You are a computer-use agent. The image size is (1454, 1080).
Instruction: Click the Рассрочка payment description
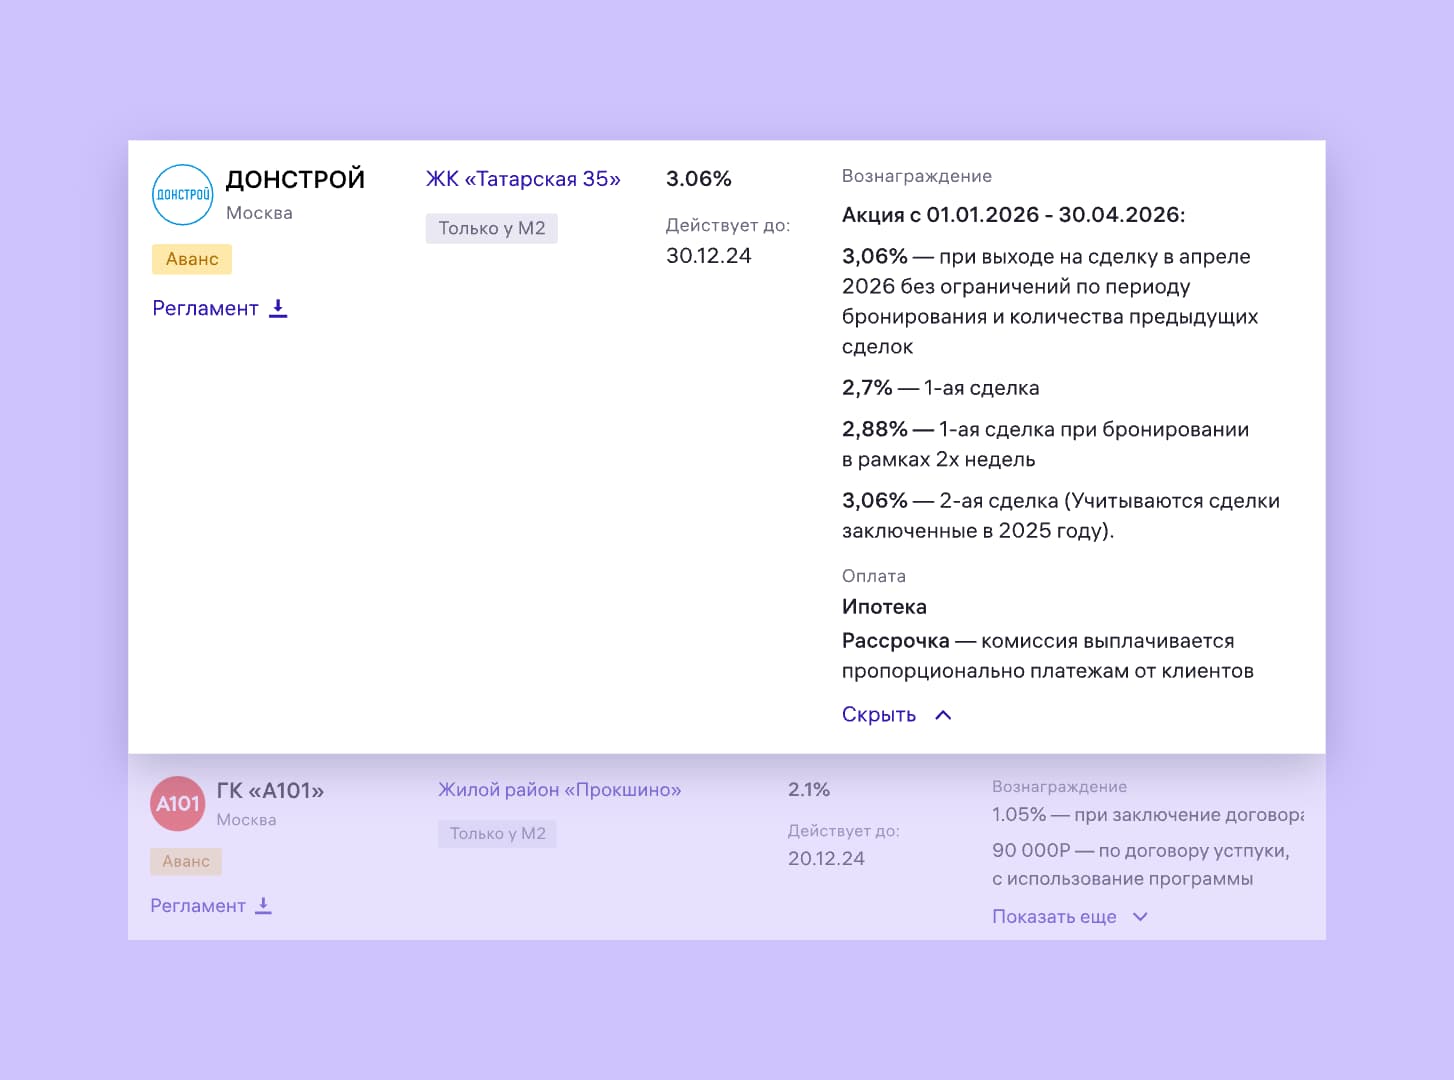(1048, 656)
